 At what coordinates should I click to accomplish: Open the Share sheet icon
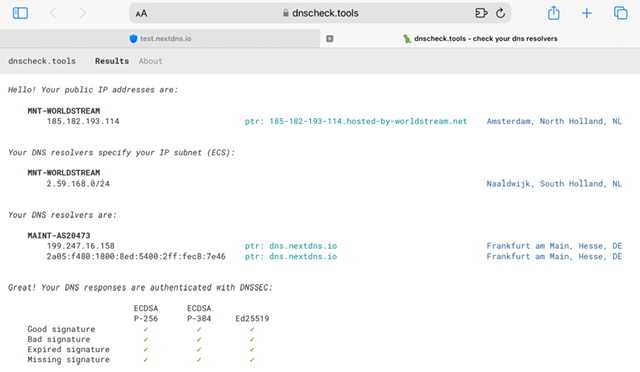553,13
